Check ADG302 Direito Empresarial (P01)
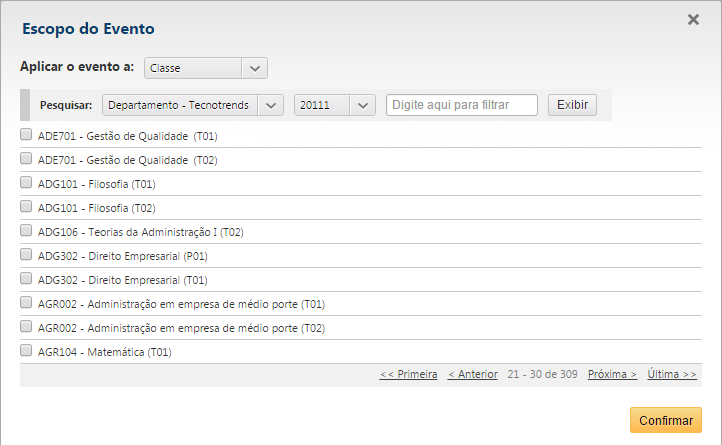The width and height of the screenshot is (722, 445). point(26,255)
